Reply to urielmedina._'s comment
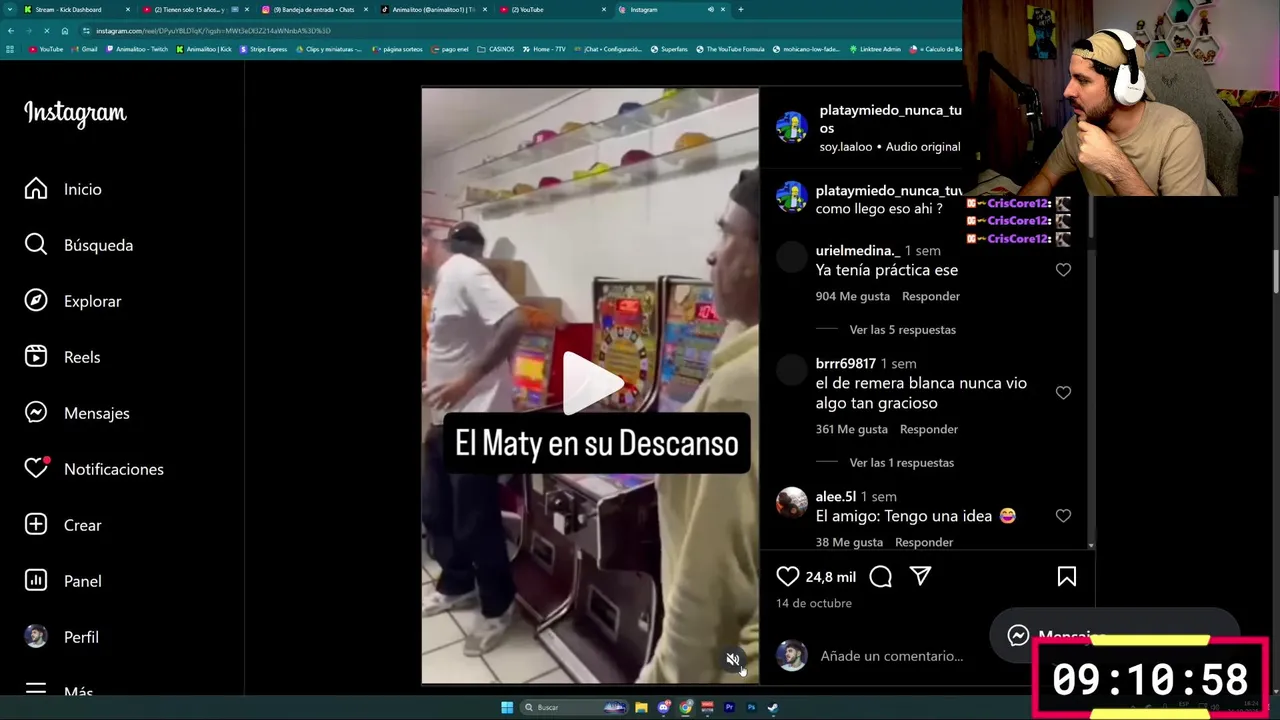The width and height of the screenshot is (1280, 720). click(931, 296)
